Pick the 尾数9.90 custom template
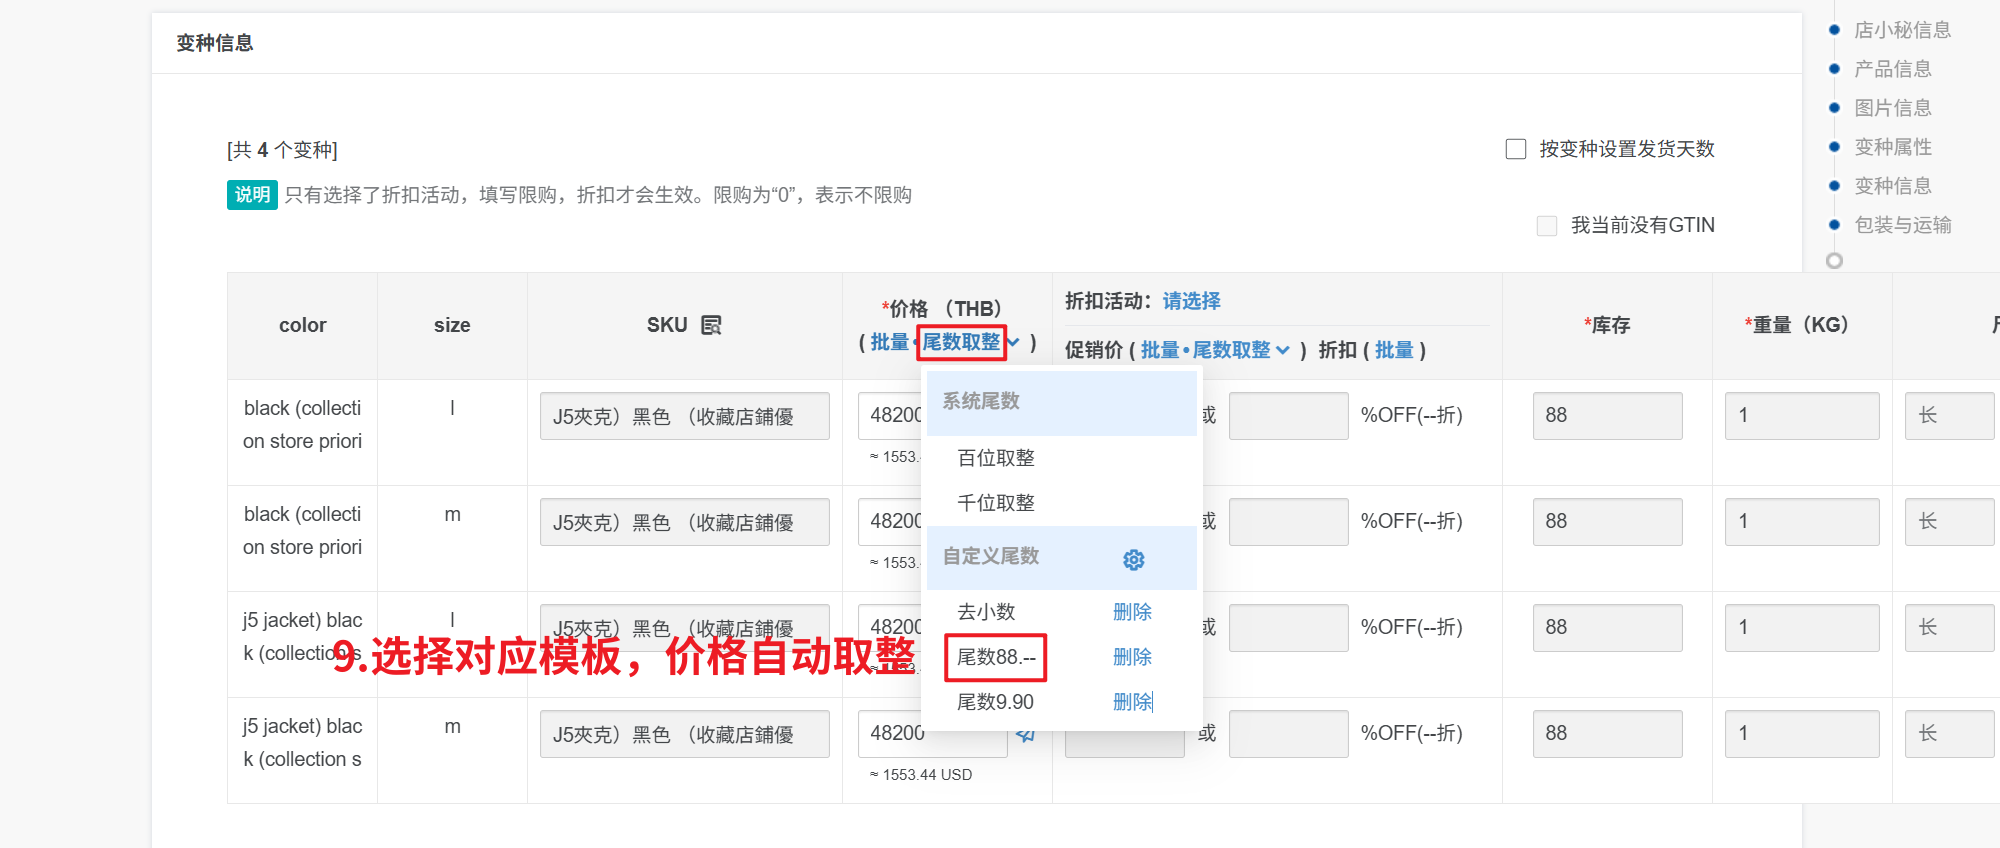2000x848 pixels. tap(995, 702)
